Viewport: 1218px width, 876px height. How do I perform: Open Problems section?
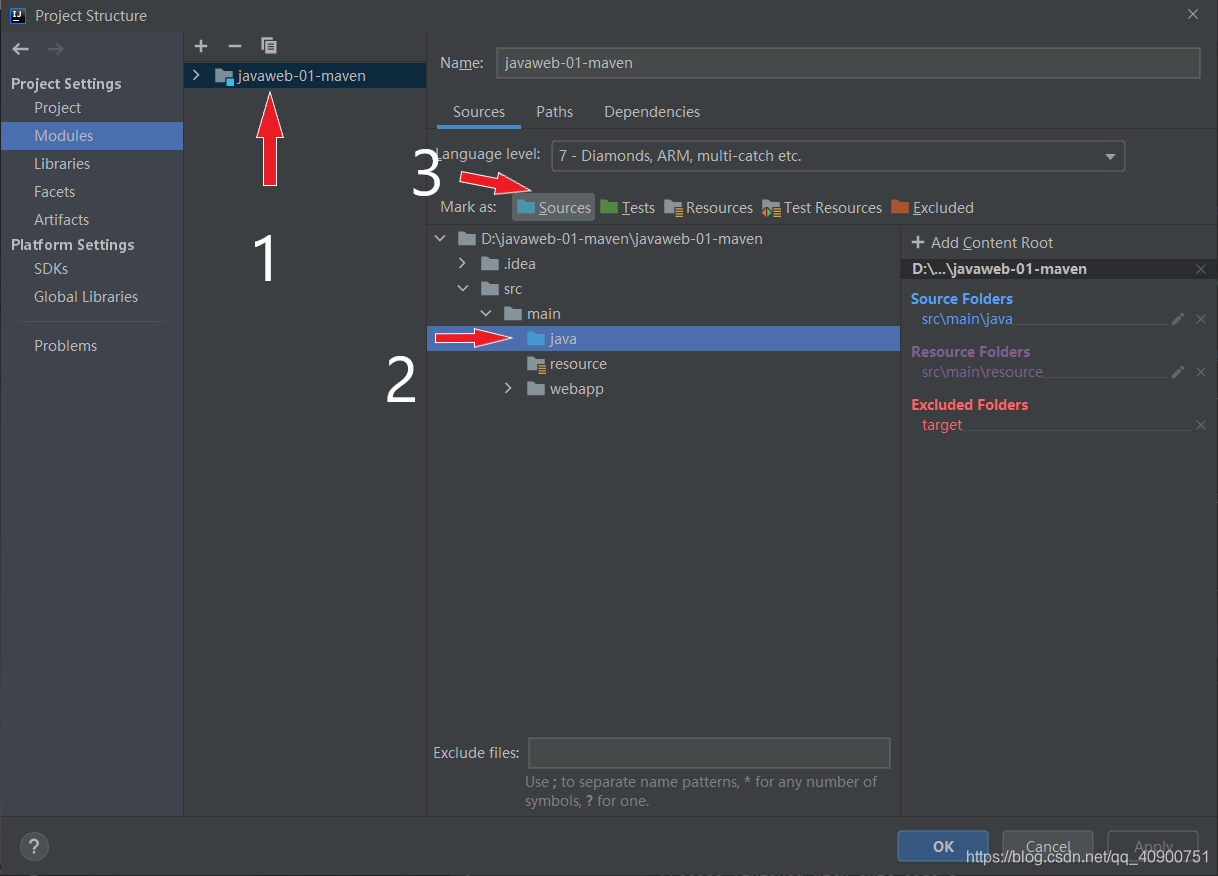[x=65, y=346]
